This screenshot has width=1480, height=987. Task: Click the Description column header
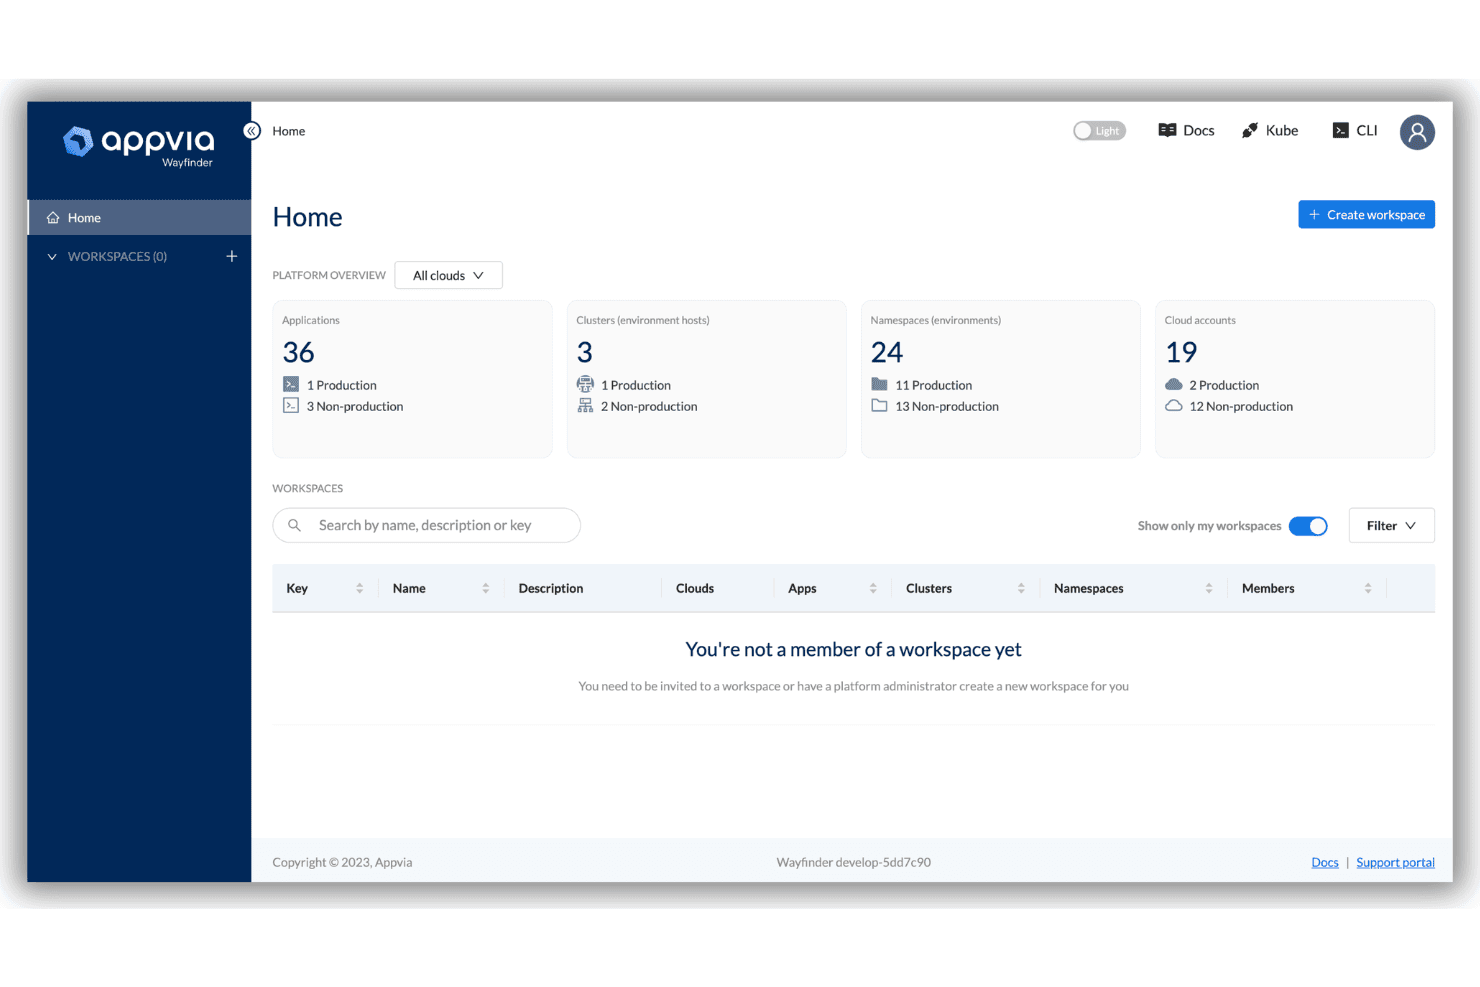[x=551, y=588]
